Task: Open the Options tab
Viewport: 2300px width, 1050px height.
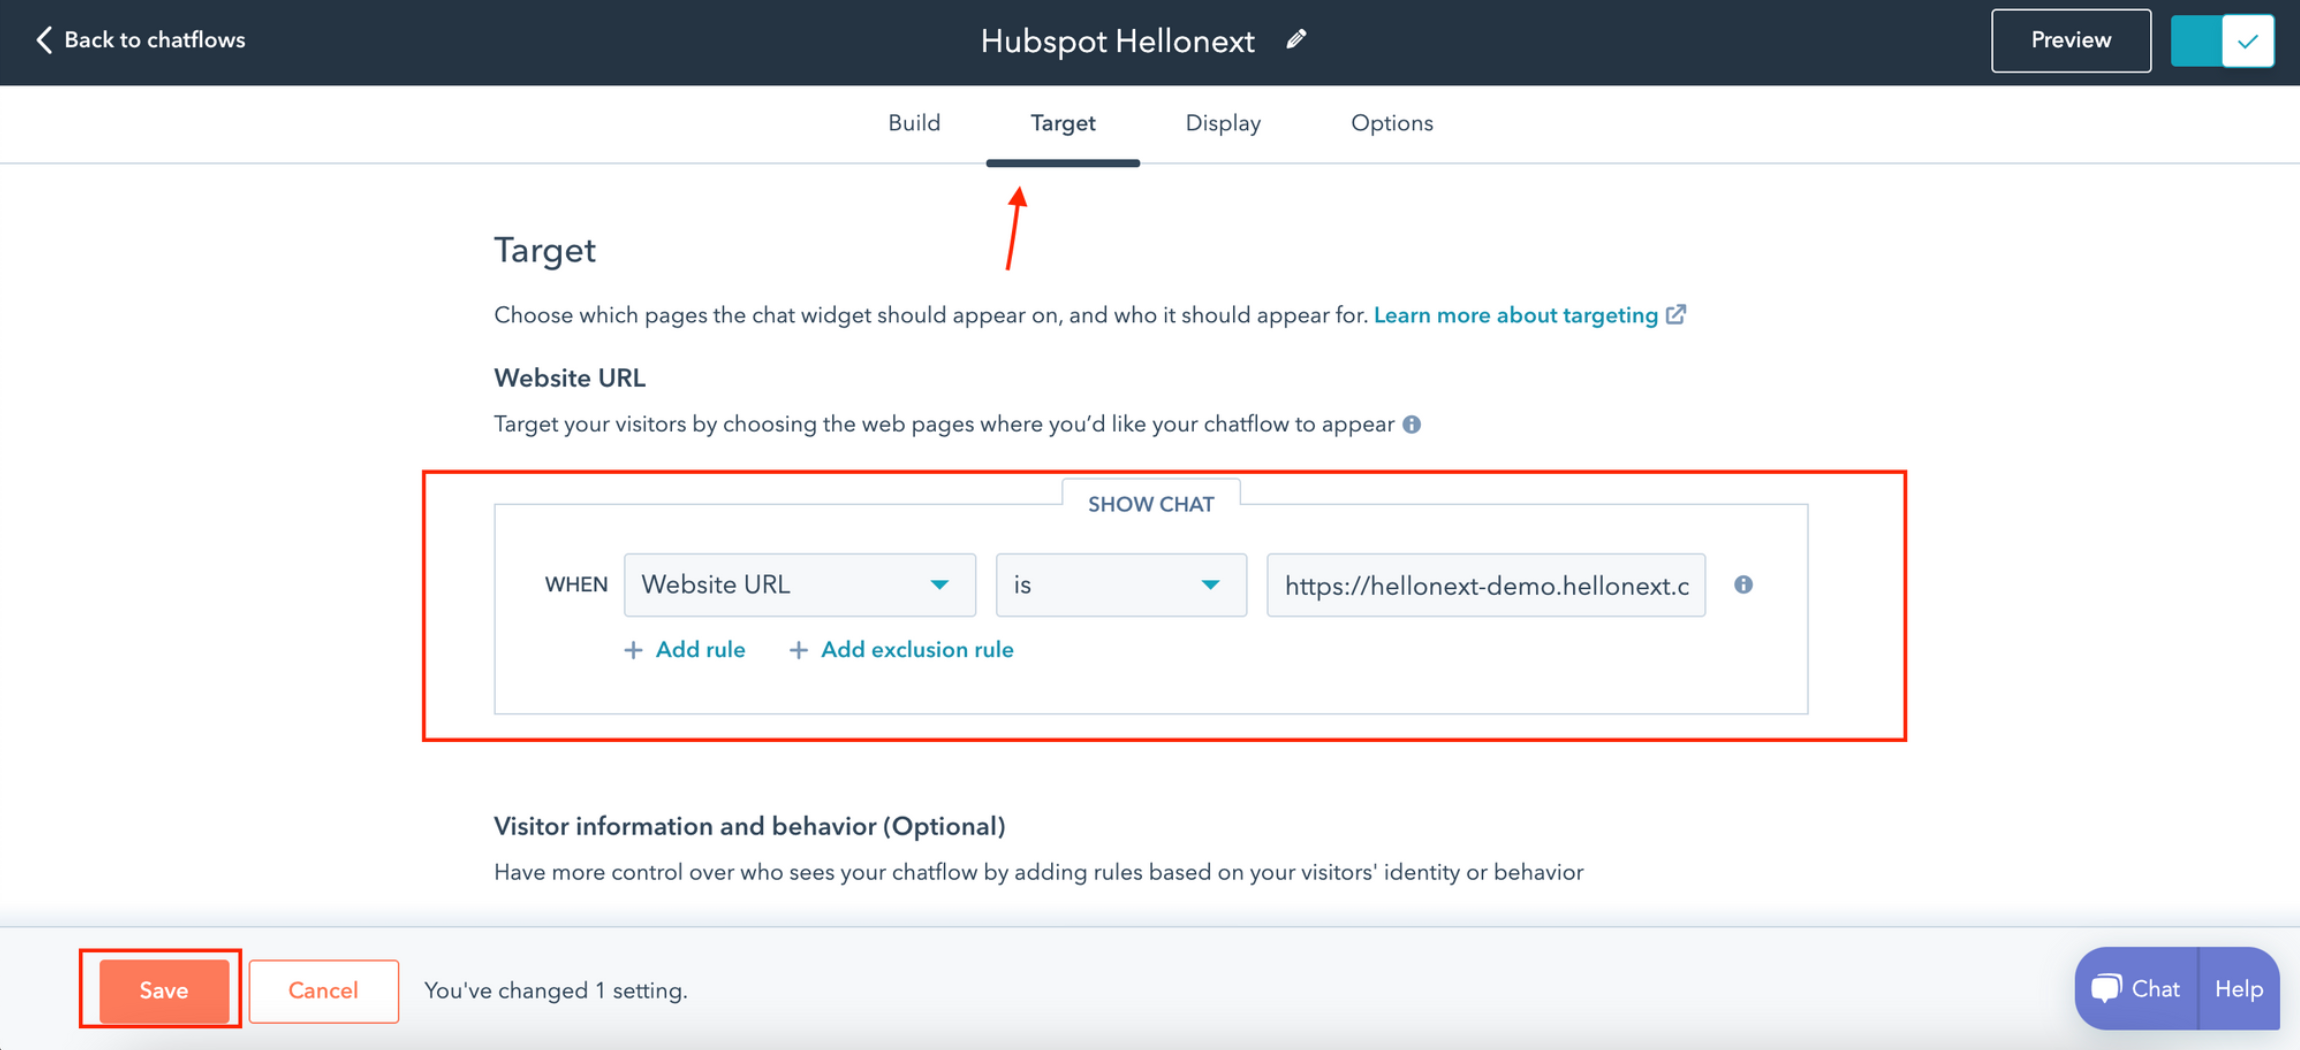Action: pos(1392,123)
